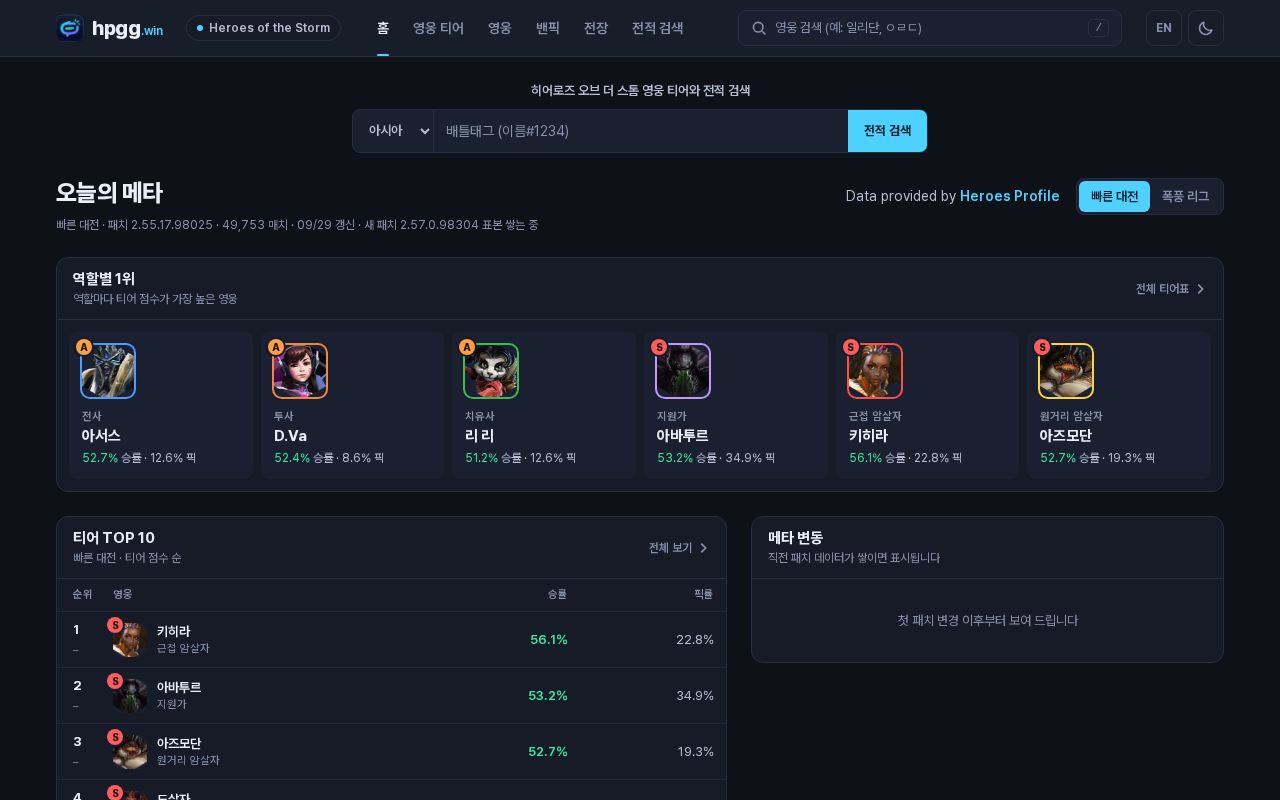Open the 전적 검색 navigation tab
The height and width of the screenshot is (800, 1280).
[658, 28]
